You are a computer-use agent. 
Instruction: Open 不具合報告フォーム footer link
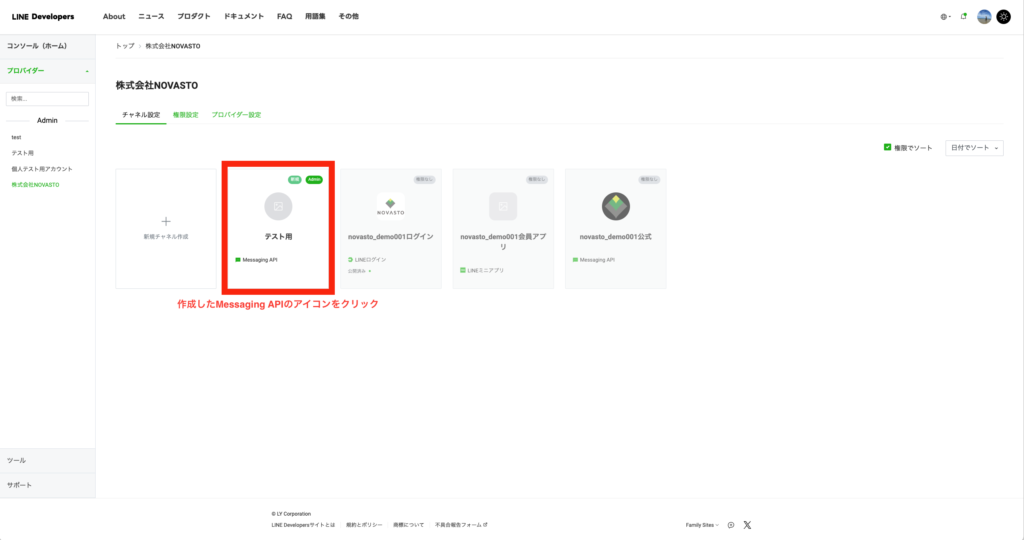pos(461,525)
